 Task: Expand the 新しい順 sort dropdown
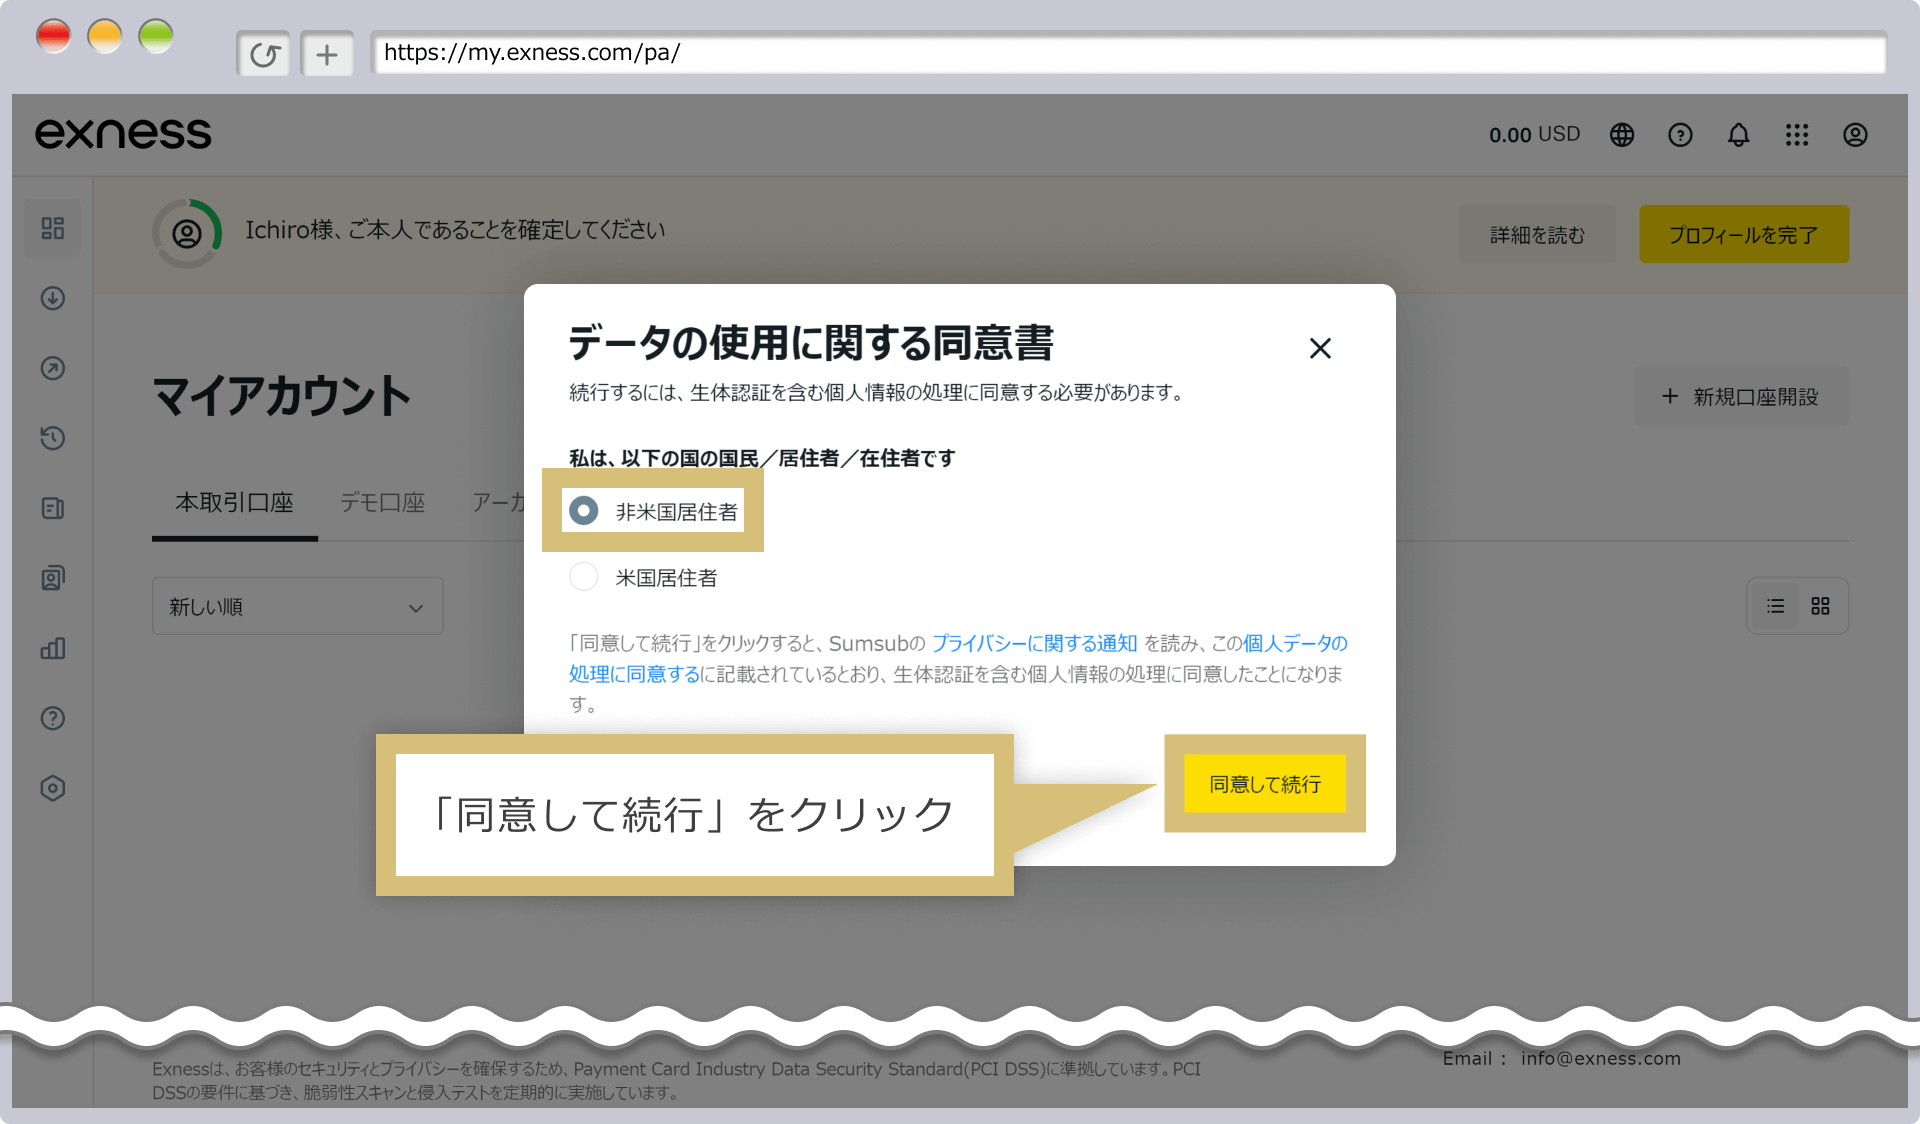(x=297, y=606)
